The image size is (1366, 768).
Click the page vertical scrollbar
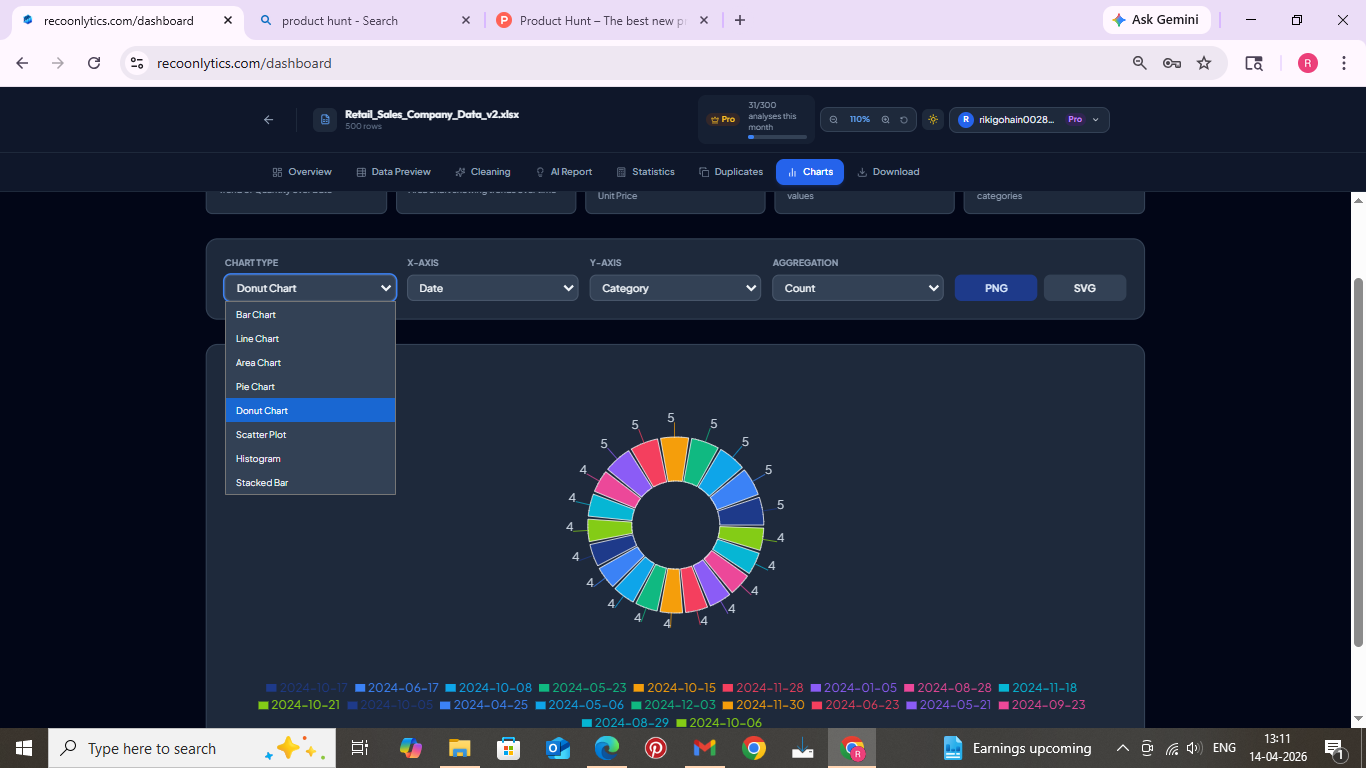(x=1358, y=460)
